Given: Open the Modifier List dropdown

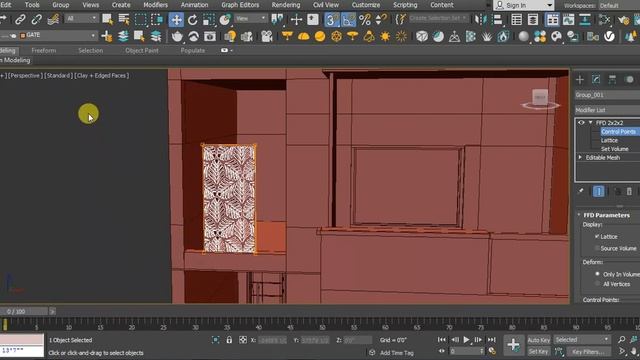Looking at the screenshot, I should [x=607, y=110].
